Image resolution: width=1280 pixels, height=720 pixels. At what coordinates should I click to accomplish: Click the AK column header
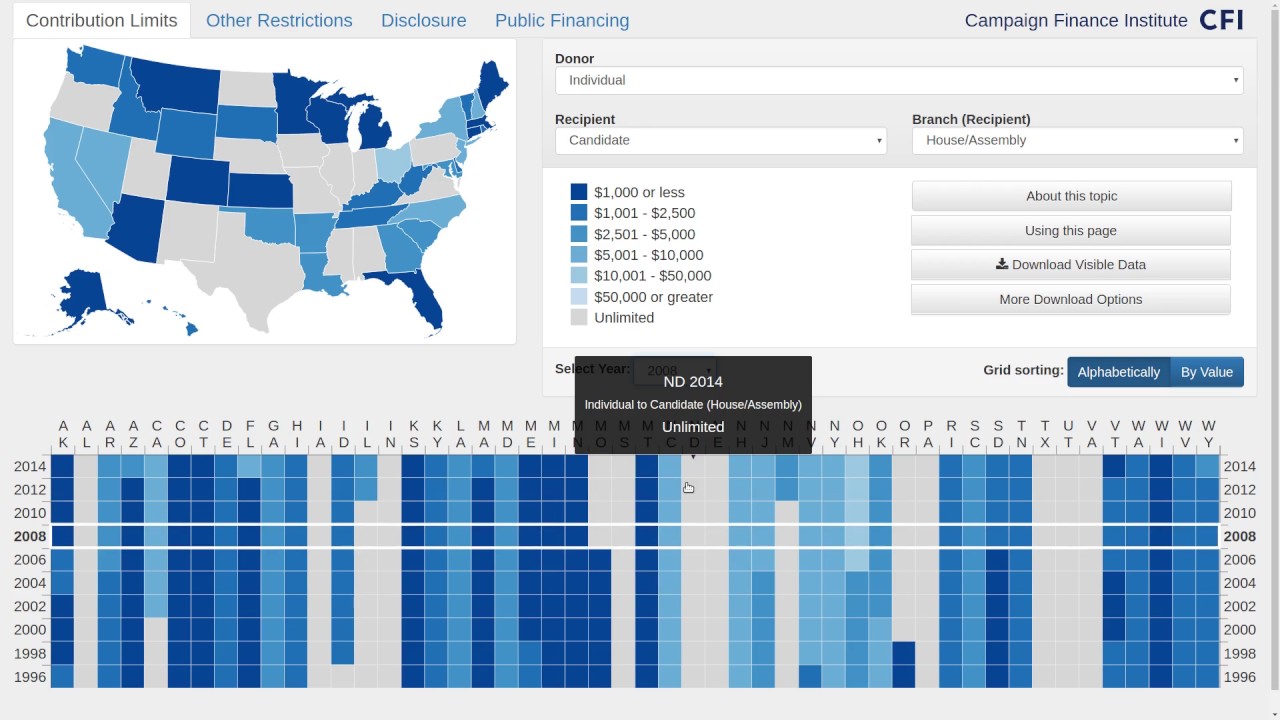[x=63, y=434]
